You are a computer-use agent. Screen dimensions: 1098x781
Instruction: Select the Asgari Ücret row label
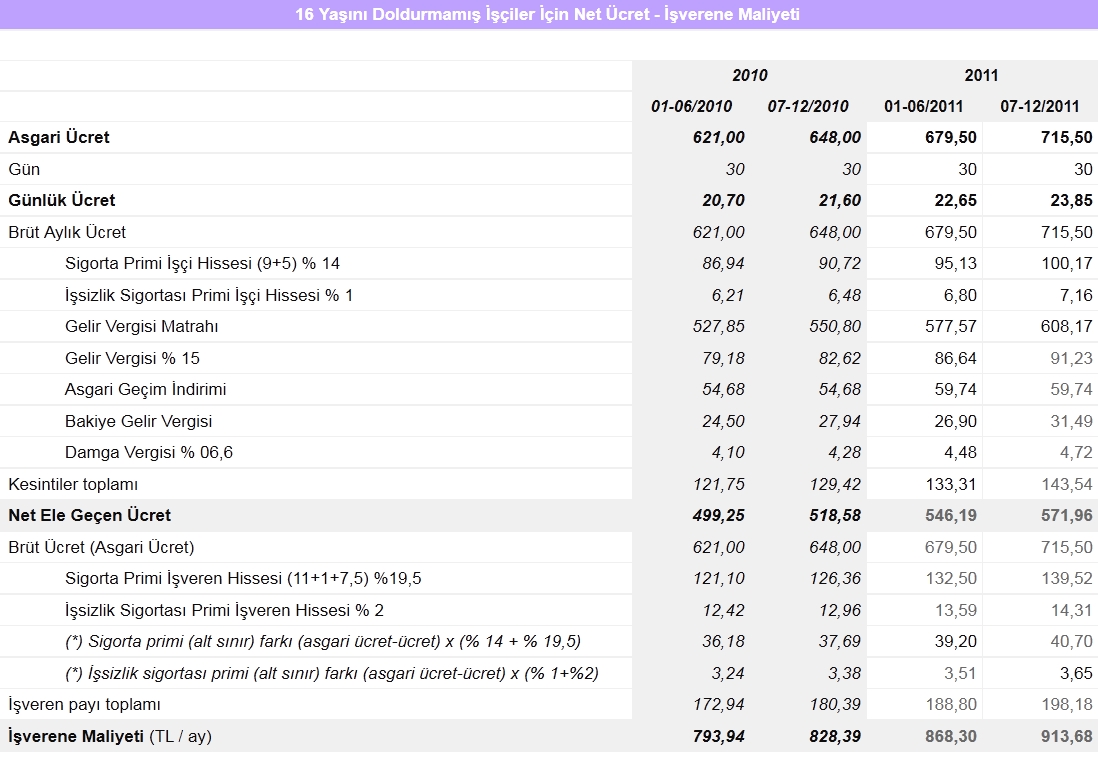[x=59, y=137]
